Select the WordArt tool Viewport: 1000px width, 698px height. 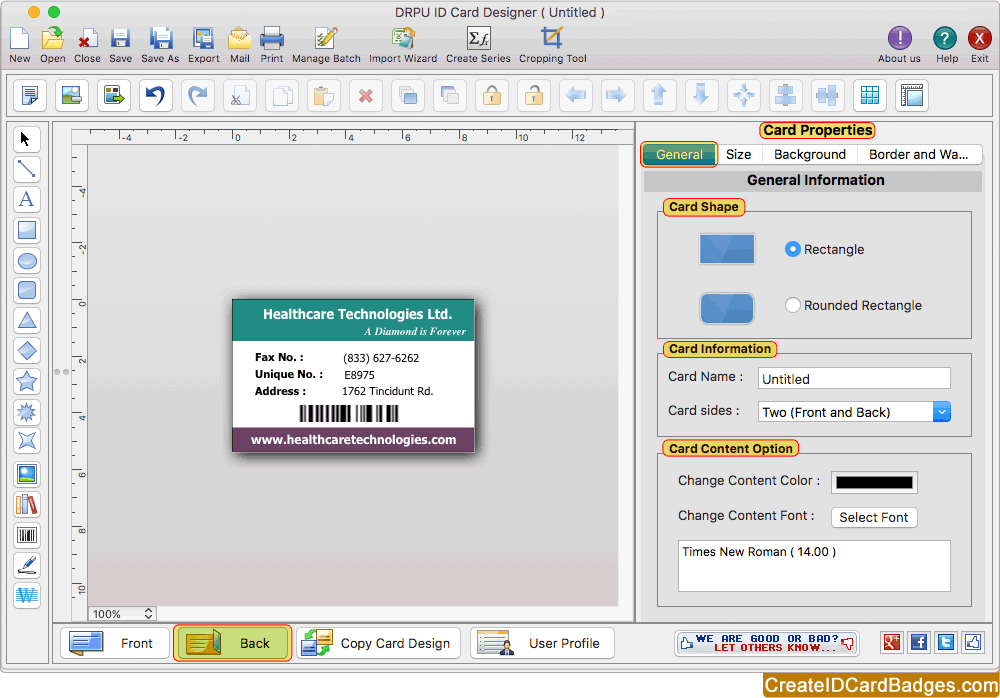[27, 595]
